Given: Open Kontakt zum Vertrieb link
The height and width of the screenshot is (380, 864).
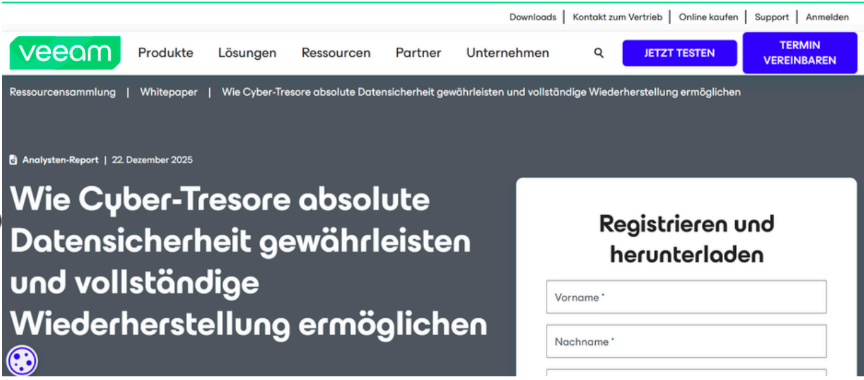Looking at the screenshot, I should tap(617, 17).
